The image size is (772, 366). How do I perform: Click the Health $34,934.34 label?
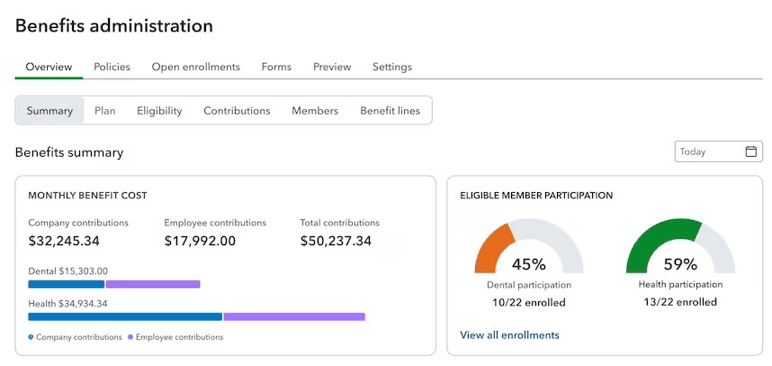click(68, 303)
